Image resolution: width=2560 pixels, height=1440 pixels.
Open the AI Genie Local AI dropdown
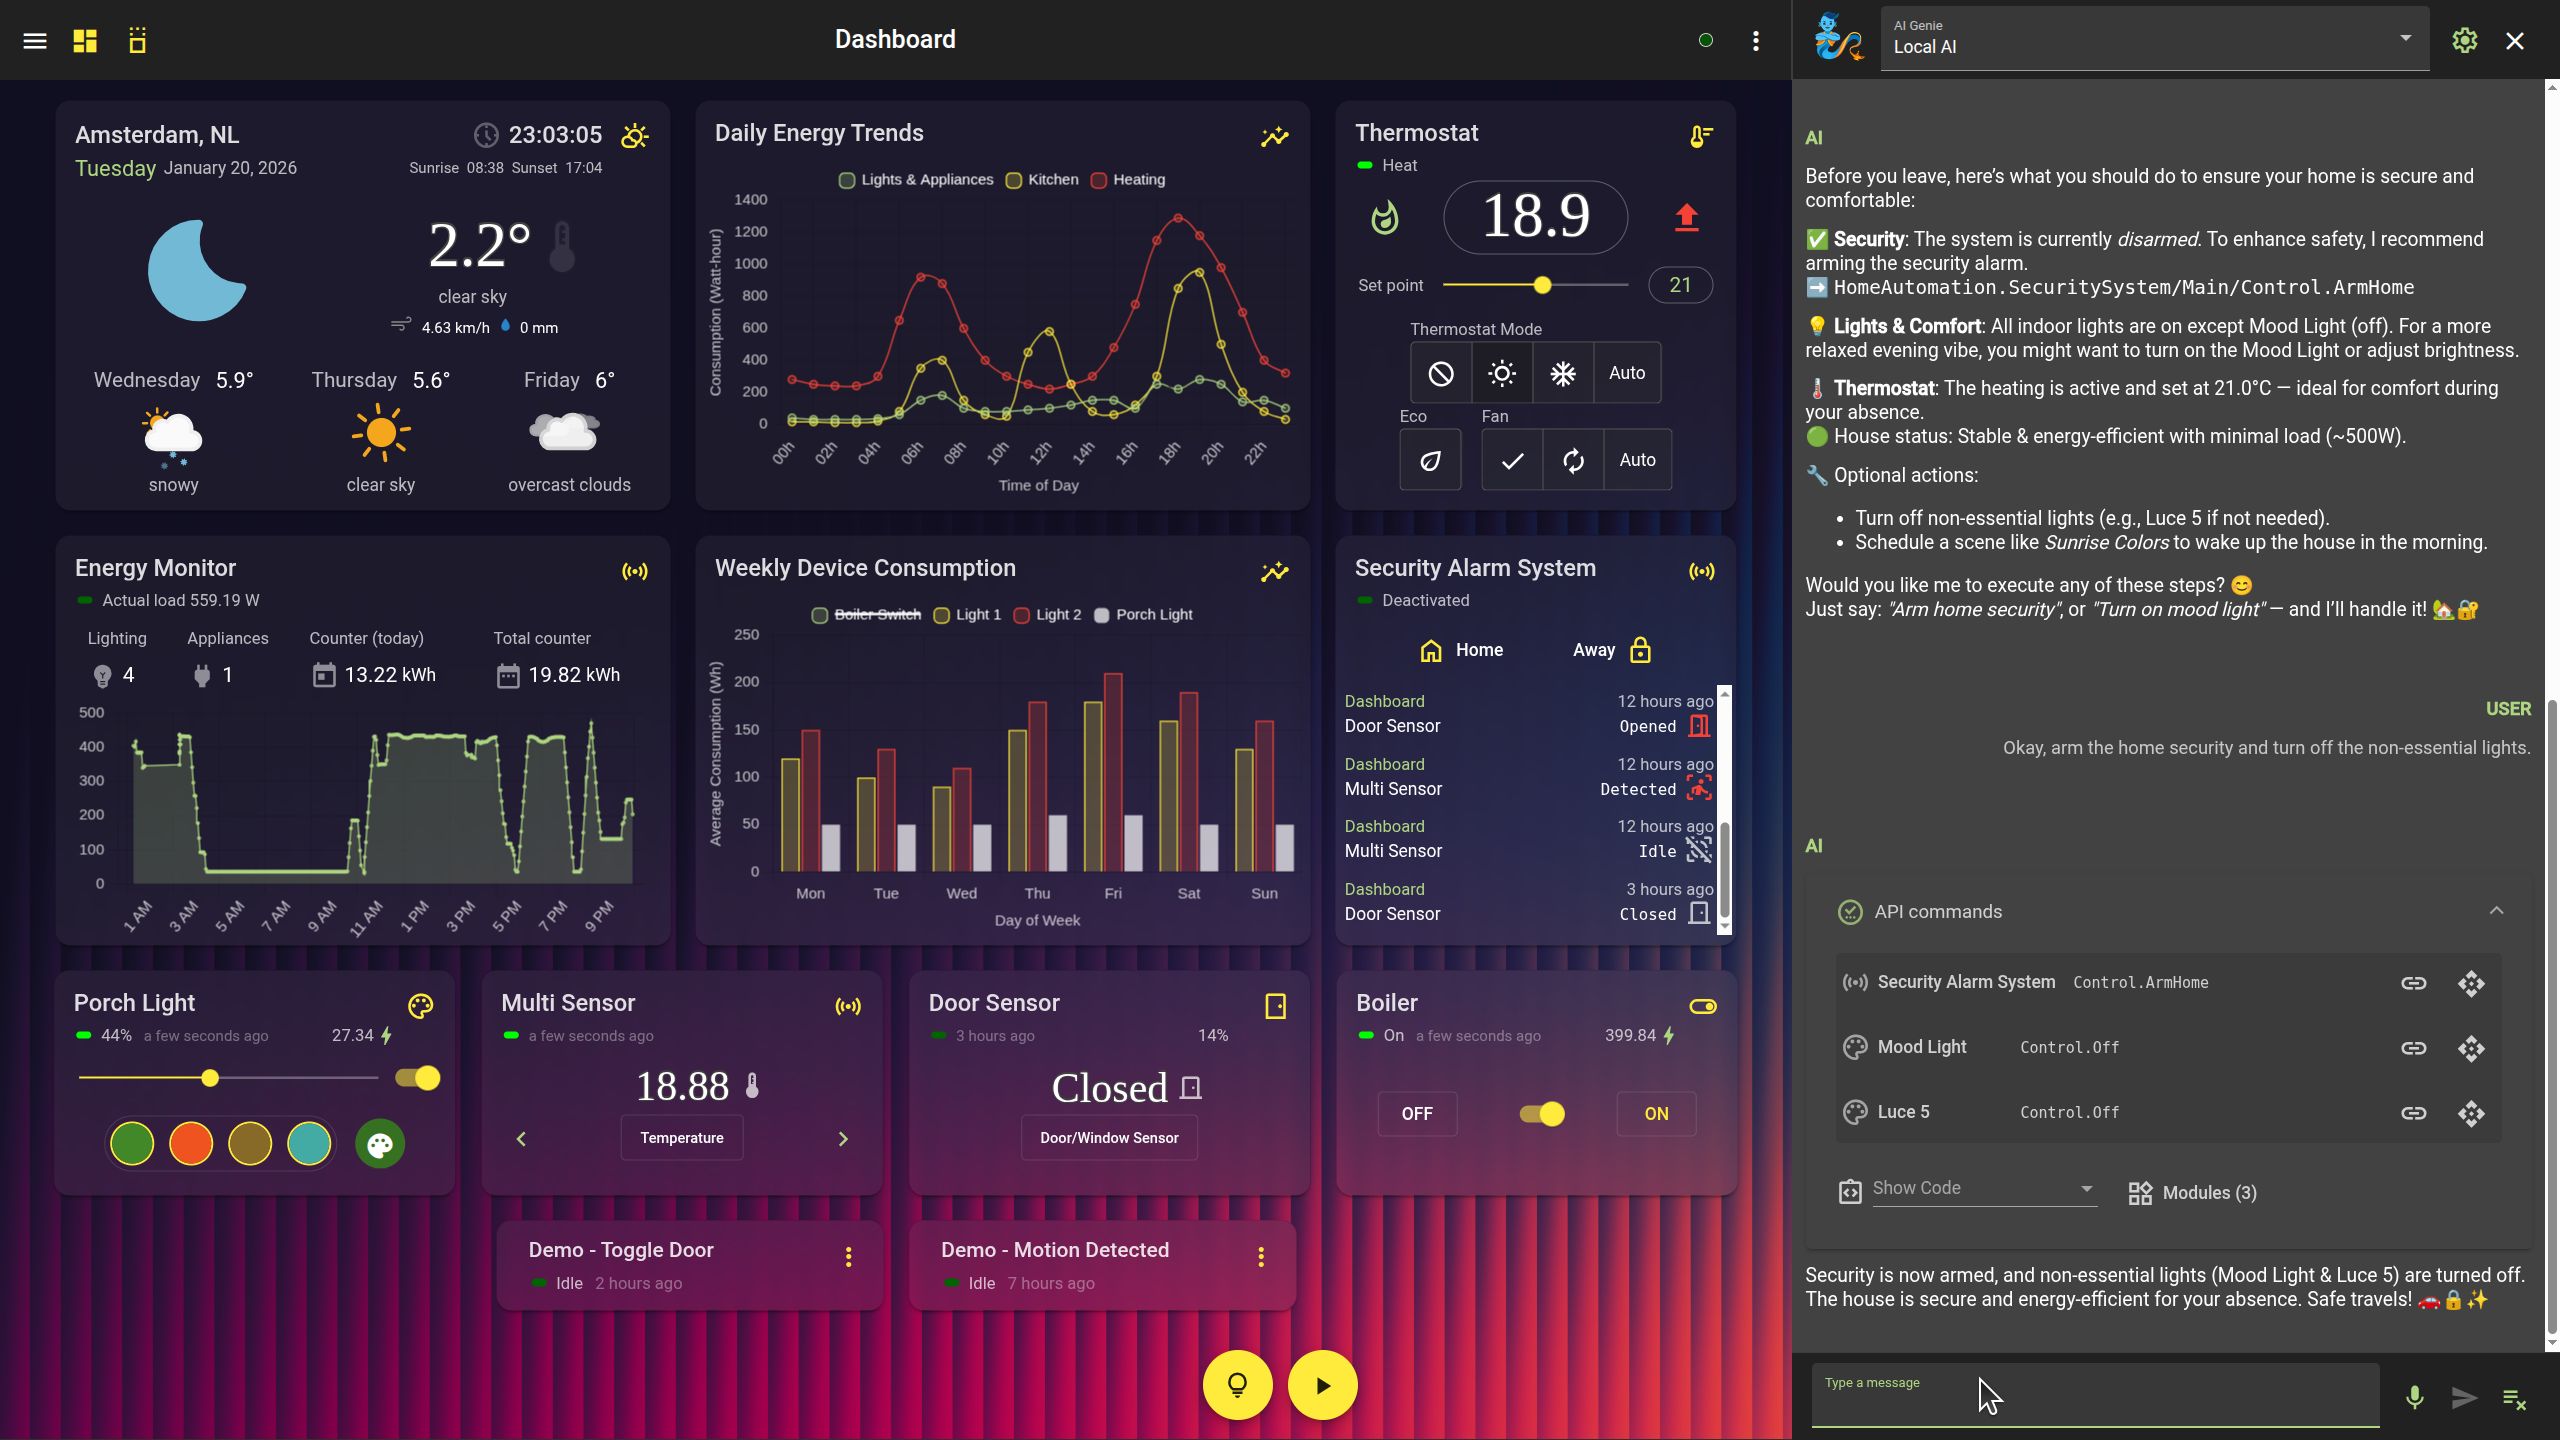pyautogui.click(x=2404, y=39)
